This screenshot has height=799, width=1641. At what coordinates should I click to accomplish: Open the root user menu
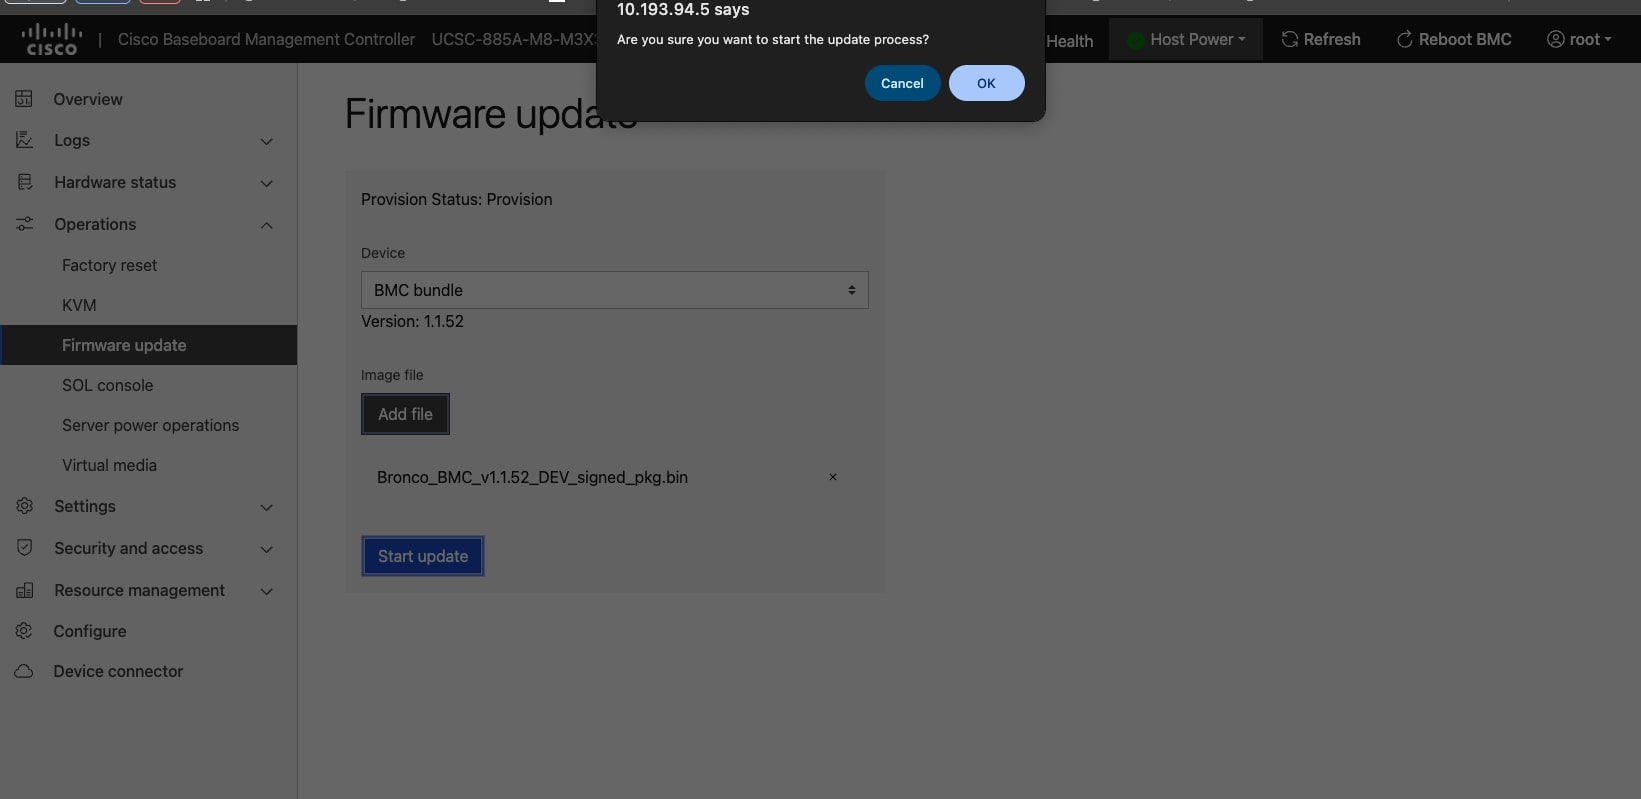pos(1580,39)
